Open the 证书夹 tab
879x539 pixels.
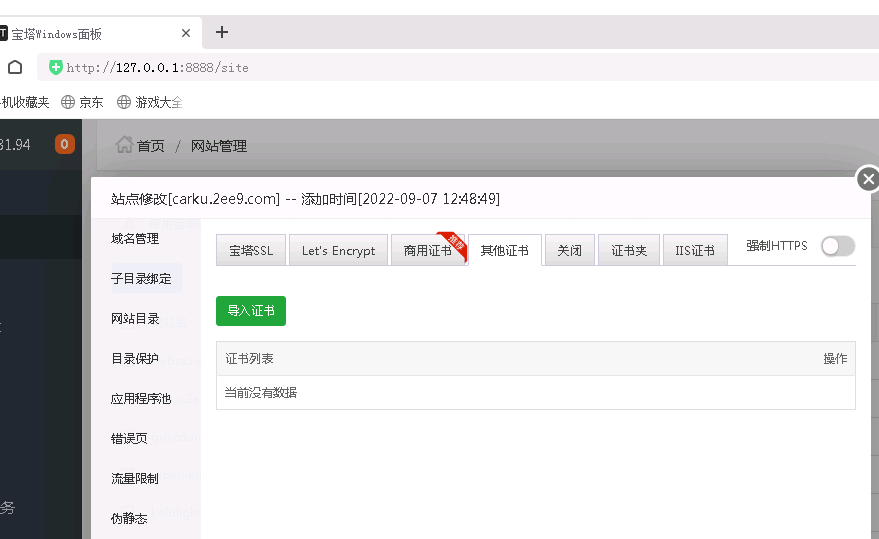tap(629, 251)
